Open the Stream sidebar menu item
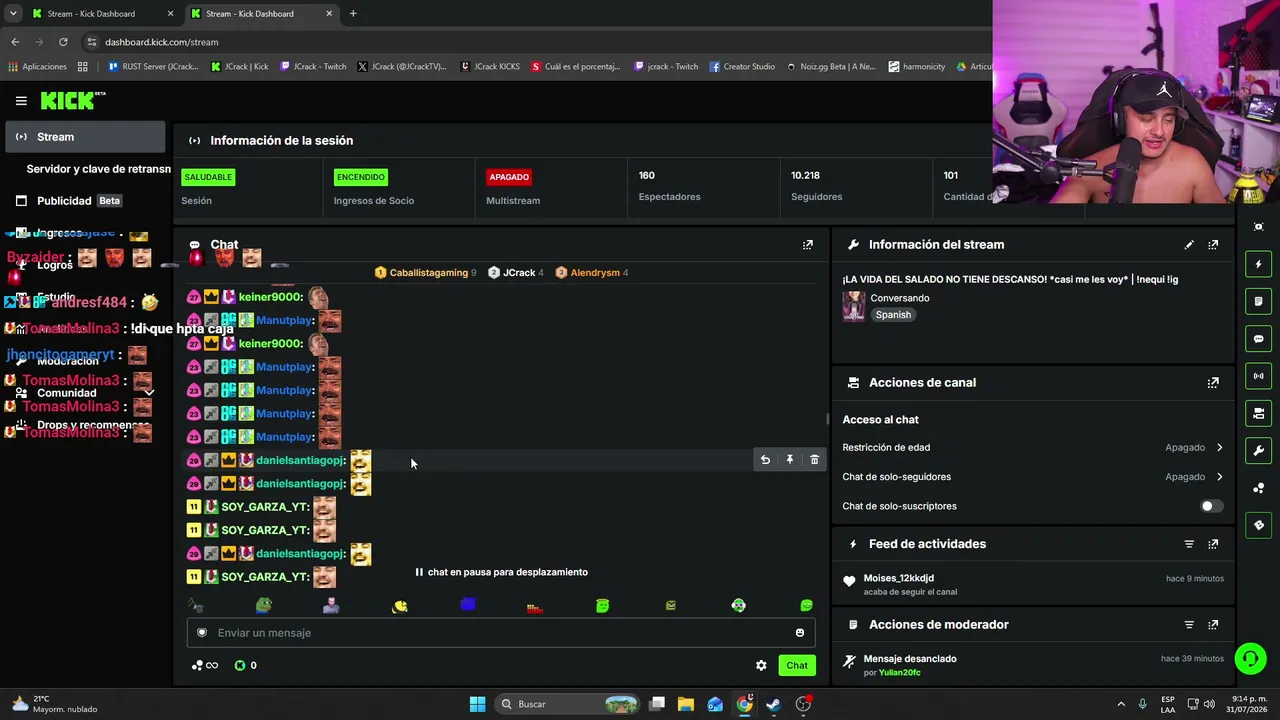Screen dimensions: 1280x720 pos(85,137)
